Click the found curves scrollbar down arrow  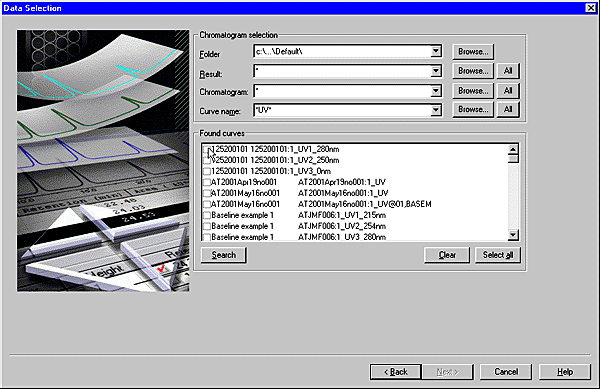(x=513, y=234)
